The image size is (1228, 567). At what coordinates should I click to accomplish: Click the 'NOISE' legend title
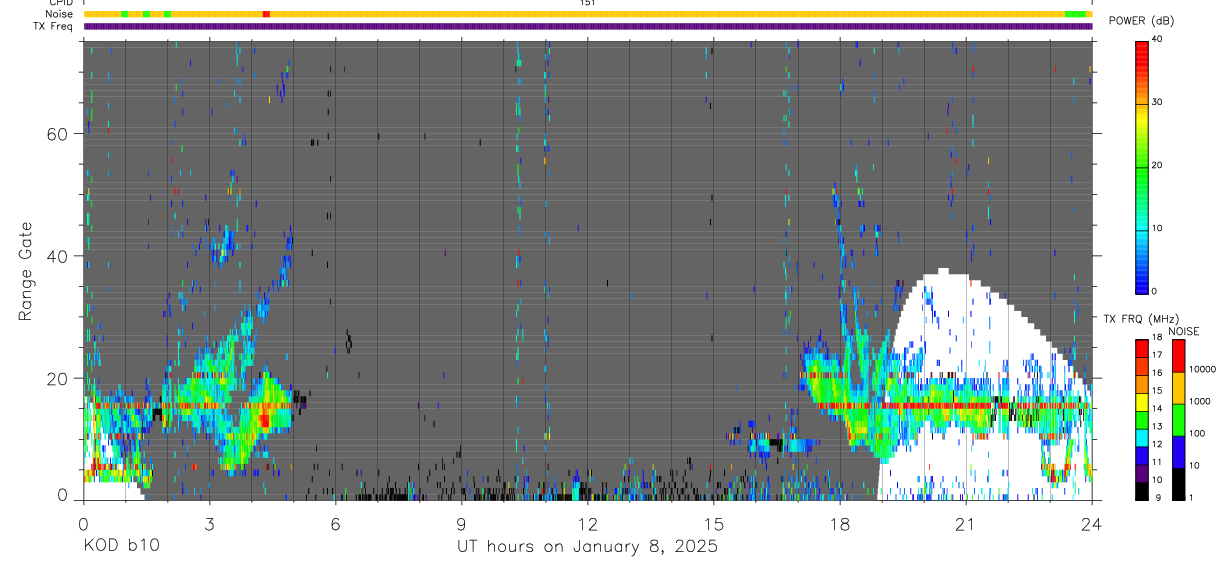pos(1183,331)
